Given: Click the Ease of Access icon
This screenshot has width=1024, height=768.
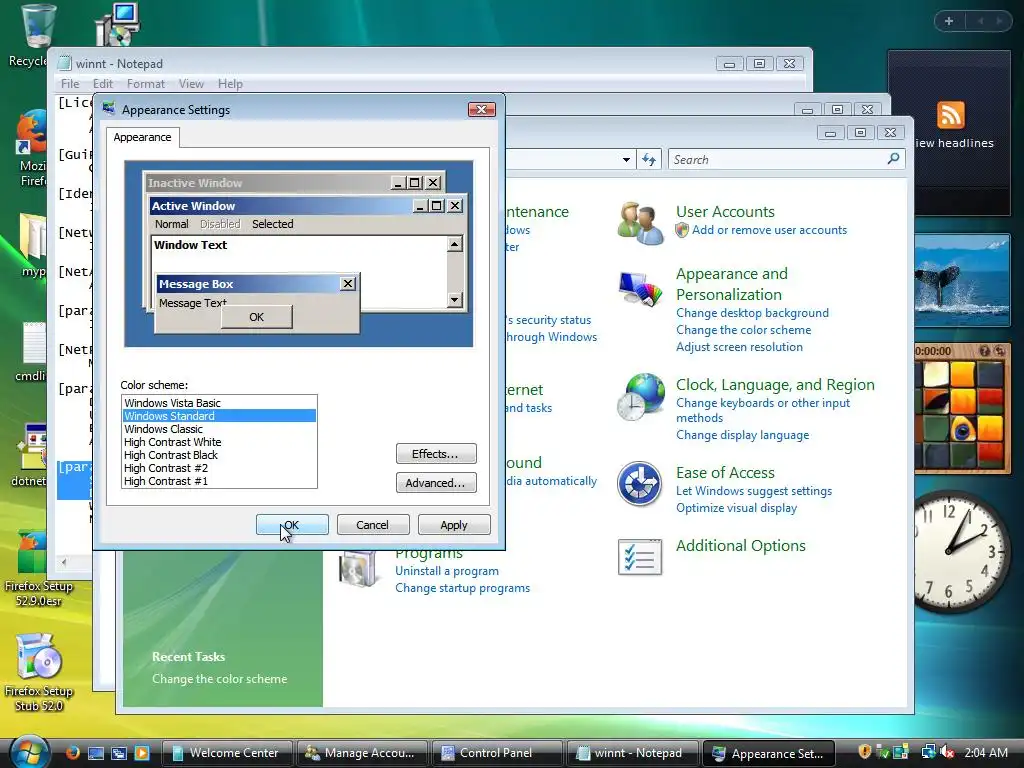Looking at the screenshot, I should (x=639, y=484).
